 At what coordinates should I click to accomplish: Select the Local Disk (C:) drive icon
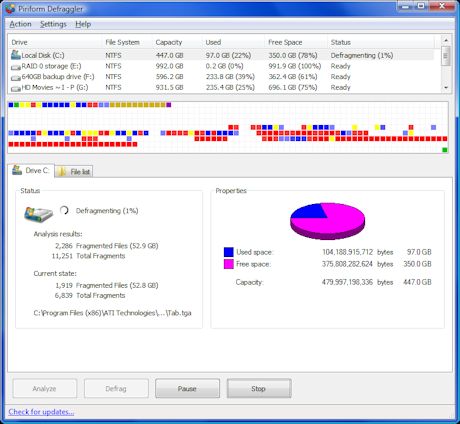pyautogui.click(x=15, y=55)
